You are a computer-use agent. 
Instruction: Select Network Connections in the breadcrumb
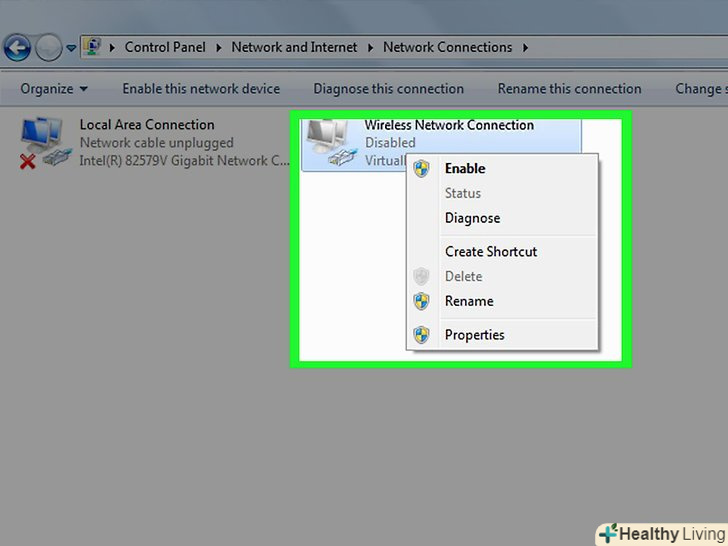448,47
